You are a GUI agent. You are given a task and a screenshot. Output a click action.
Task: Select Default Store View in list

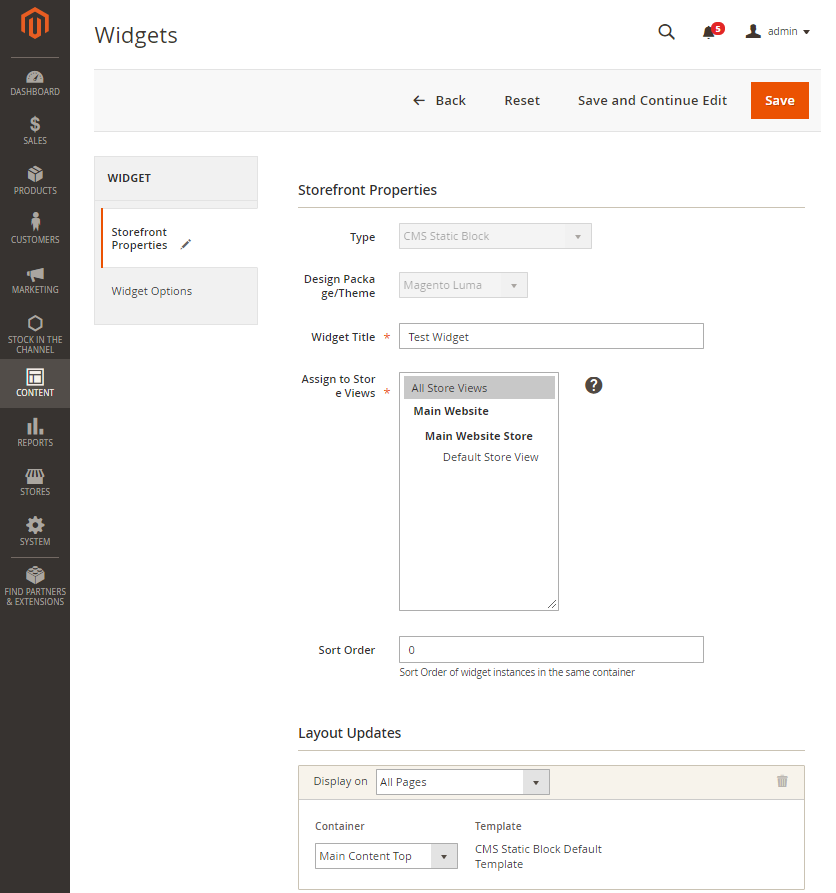(x=490, y=457)
